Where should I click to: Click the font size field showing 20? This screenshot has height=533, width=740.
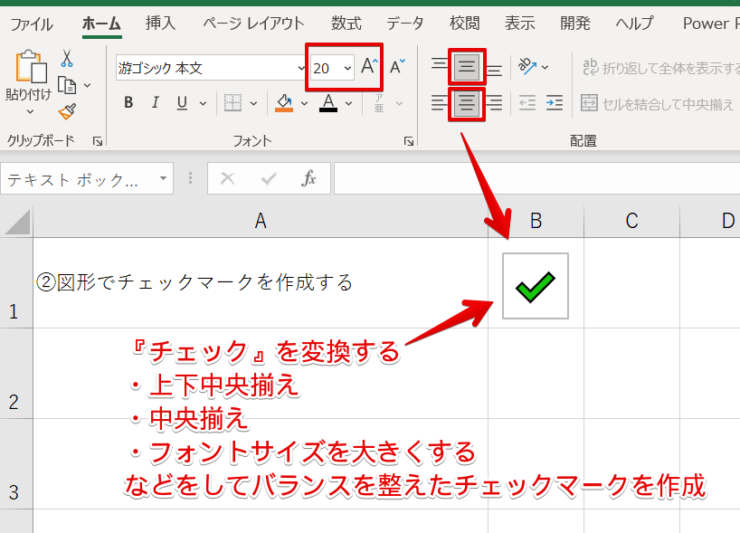tap(326, 68)
